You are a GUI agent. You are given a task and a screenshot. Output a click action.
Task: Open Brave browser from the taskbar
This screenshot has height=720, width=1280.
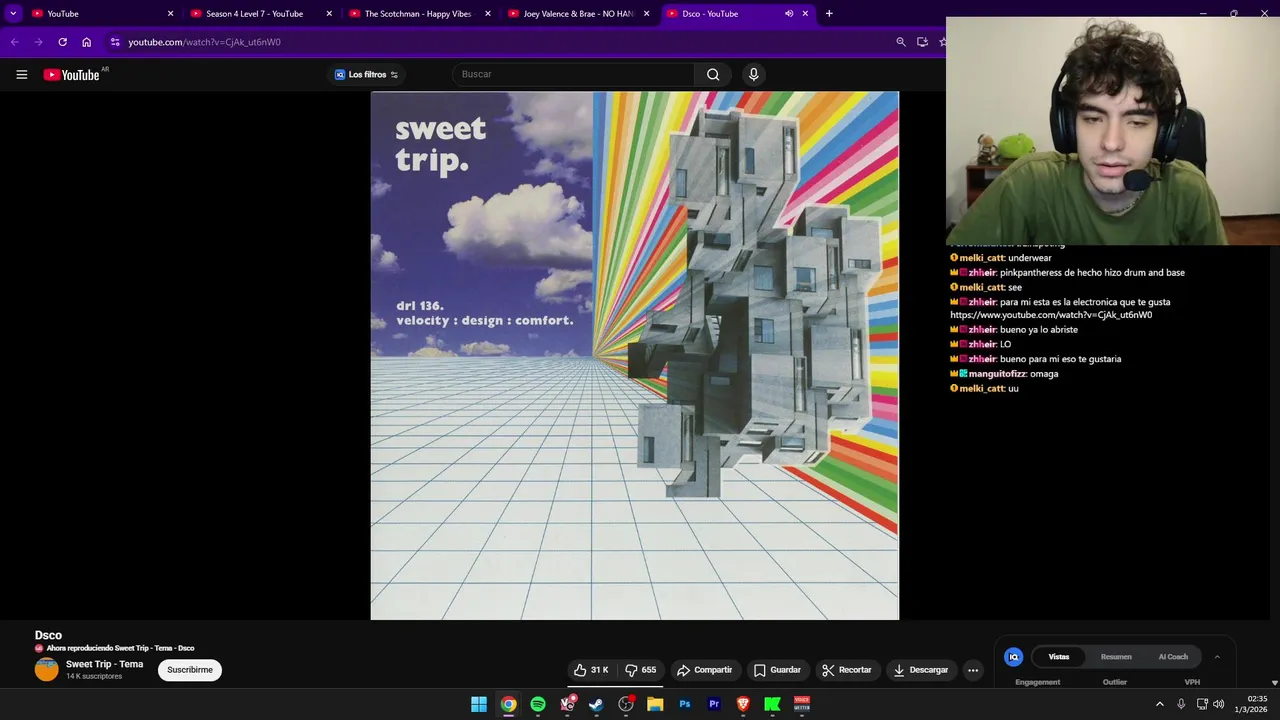(743, 704)
